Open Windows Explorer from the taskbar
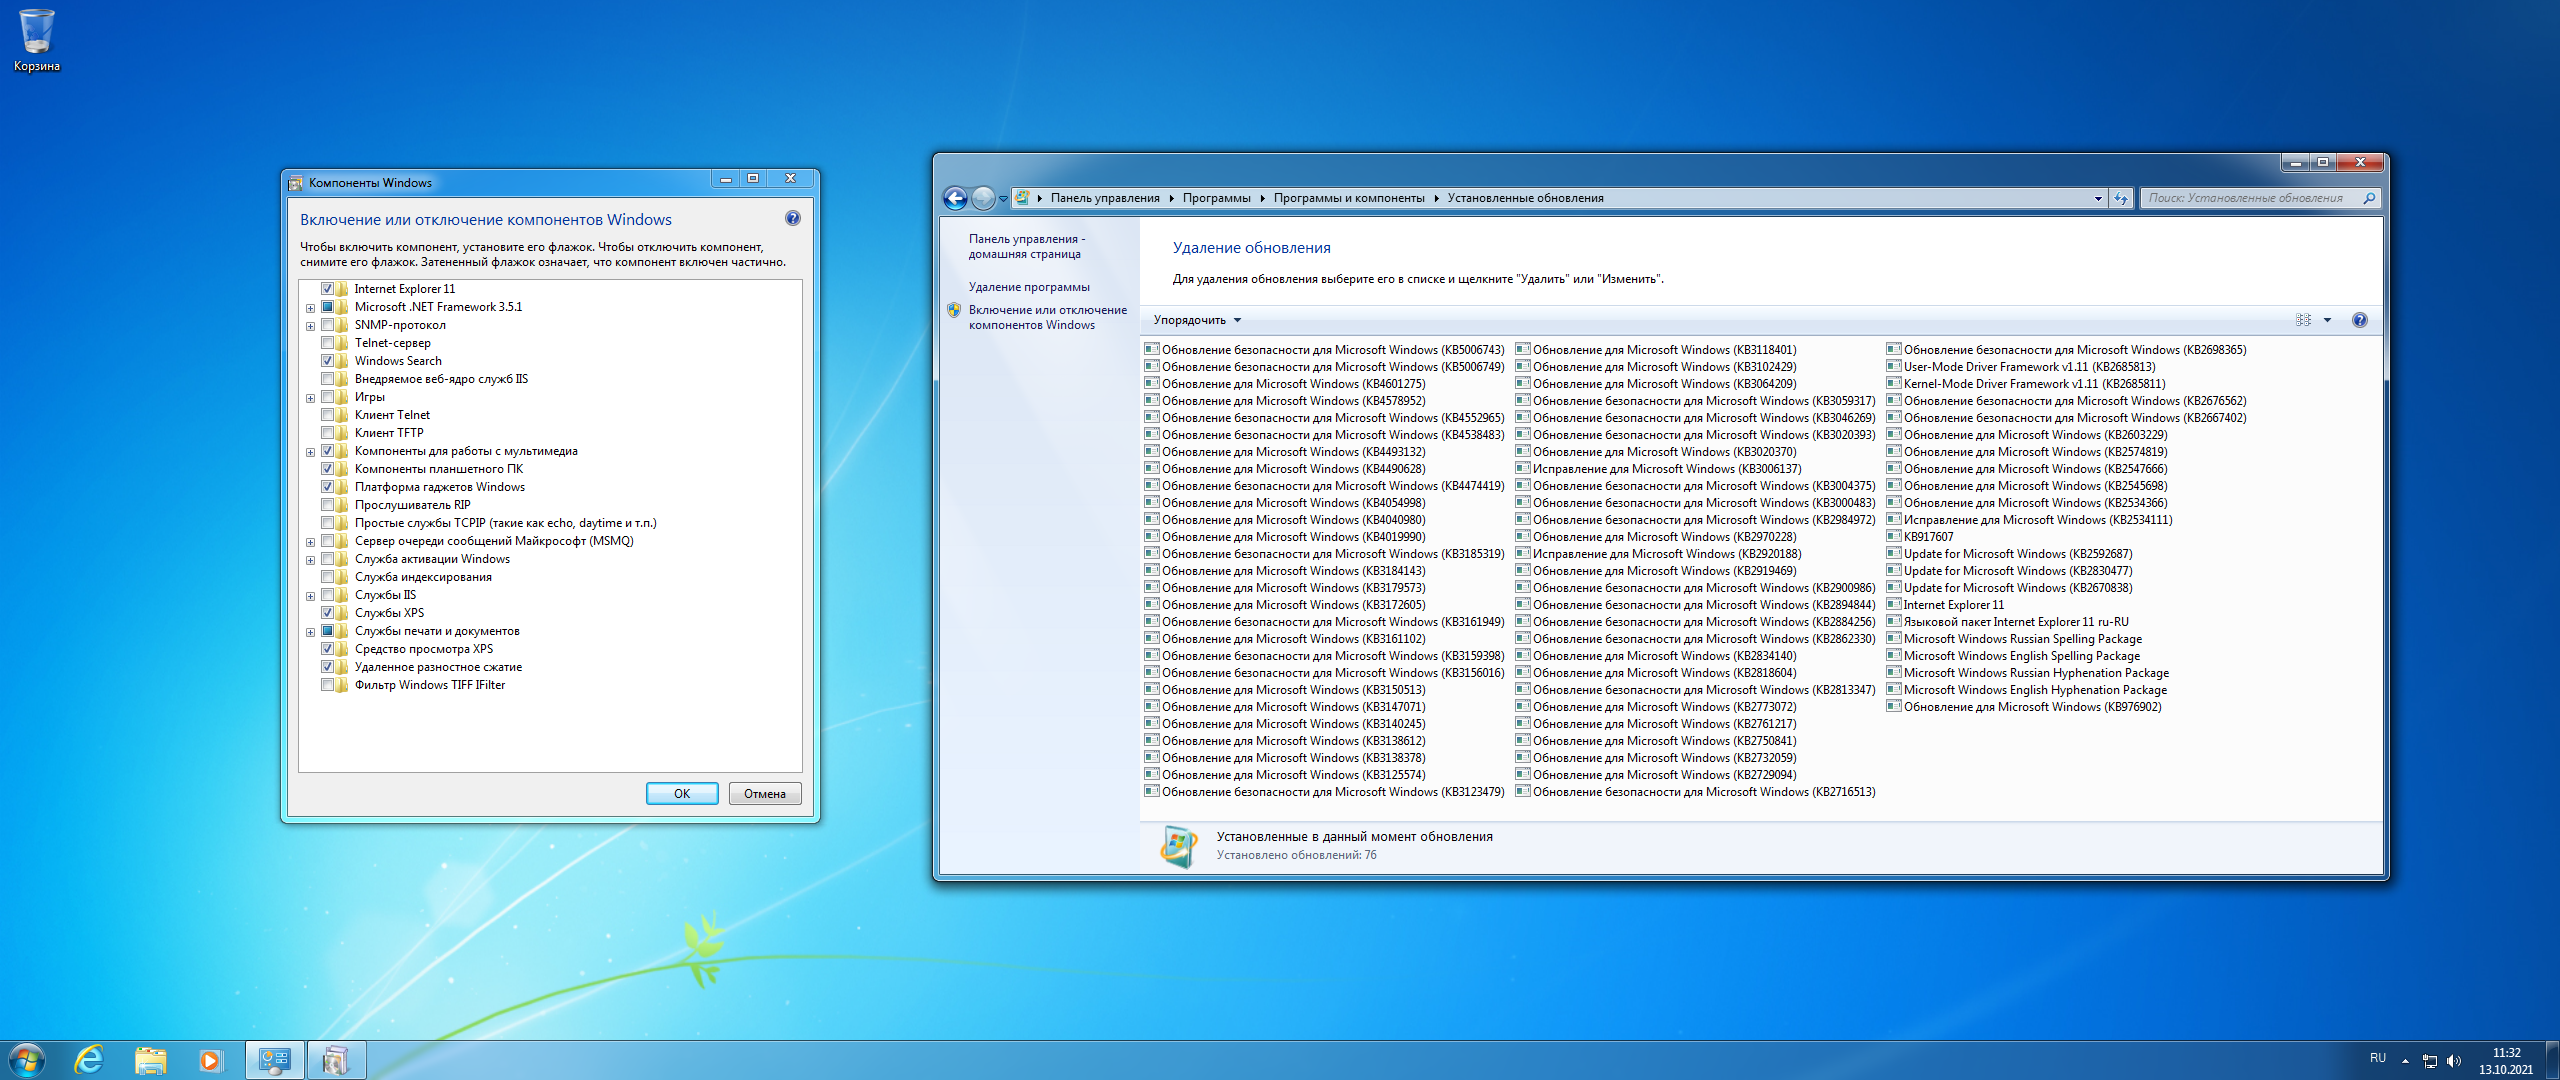The image size is (2560, 1080). click(x=150, y=1060)
